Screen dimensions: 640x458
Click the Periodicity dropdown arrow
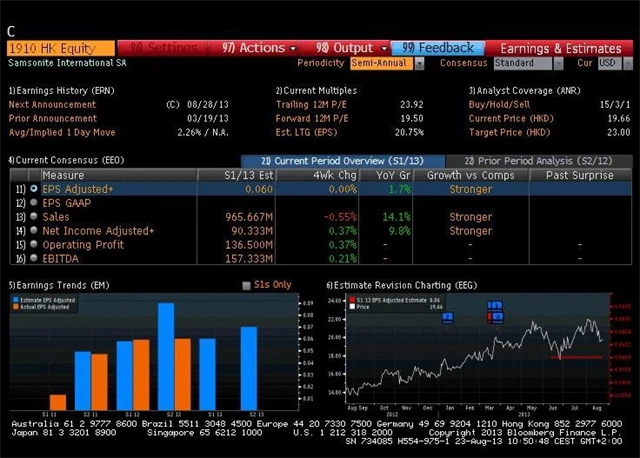click(x=419, y=64)
